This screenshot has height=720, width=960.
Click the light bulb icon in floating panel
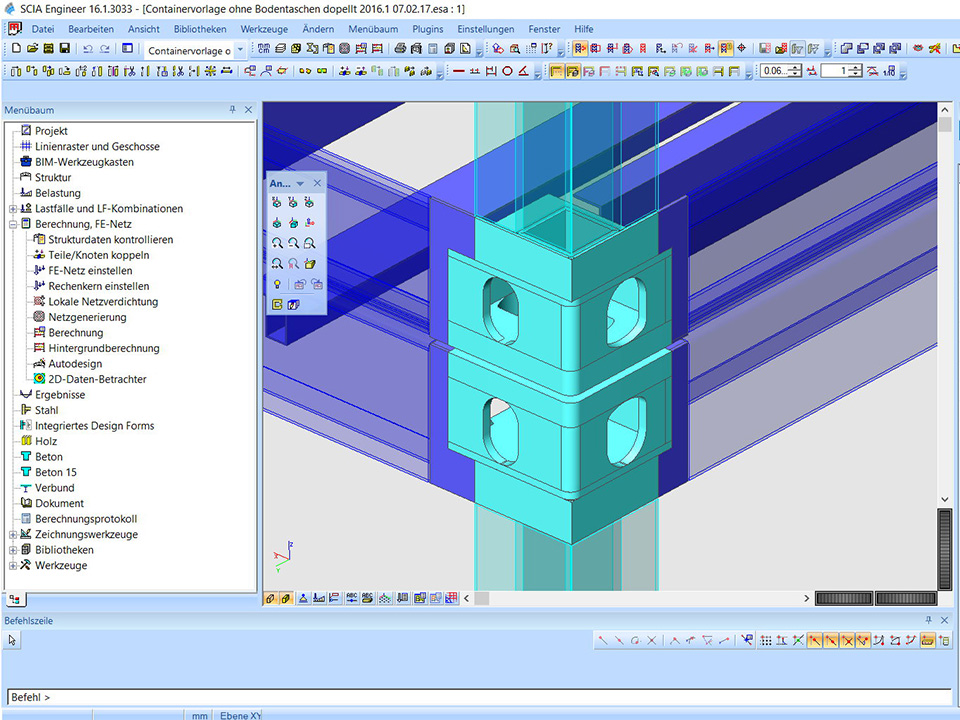tap(276, 284)
